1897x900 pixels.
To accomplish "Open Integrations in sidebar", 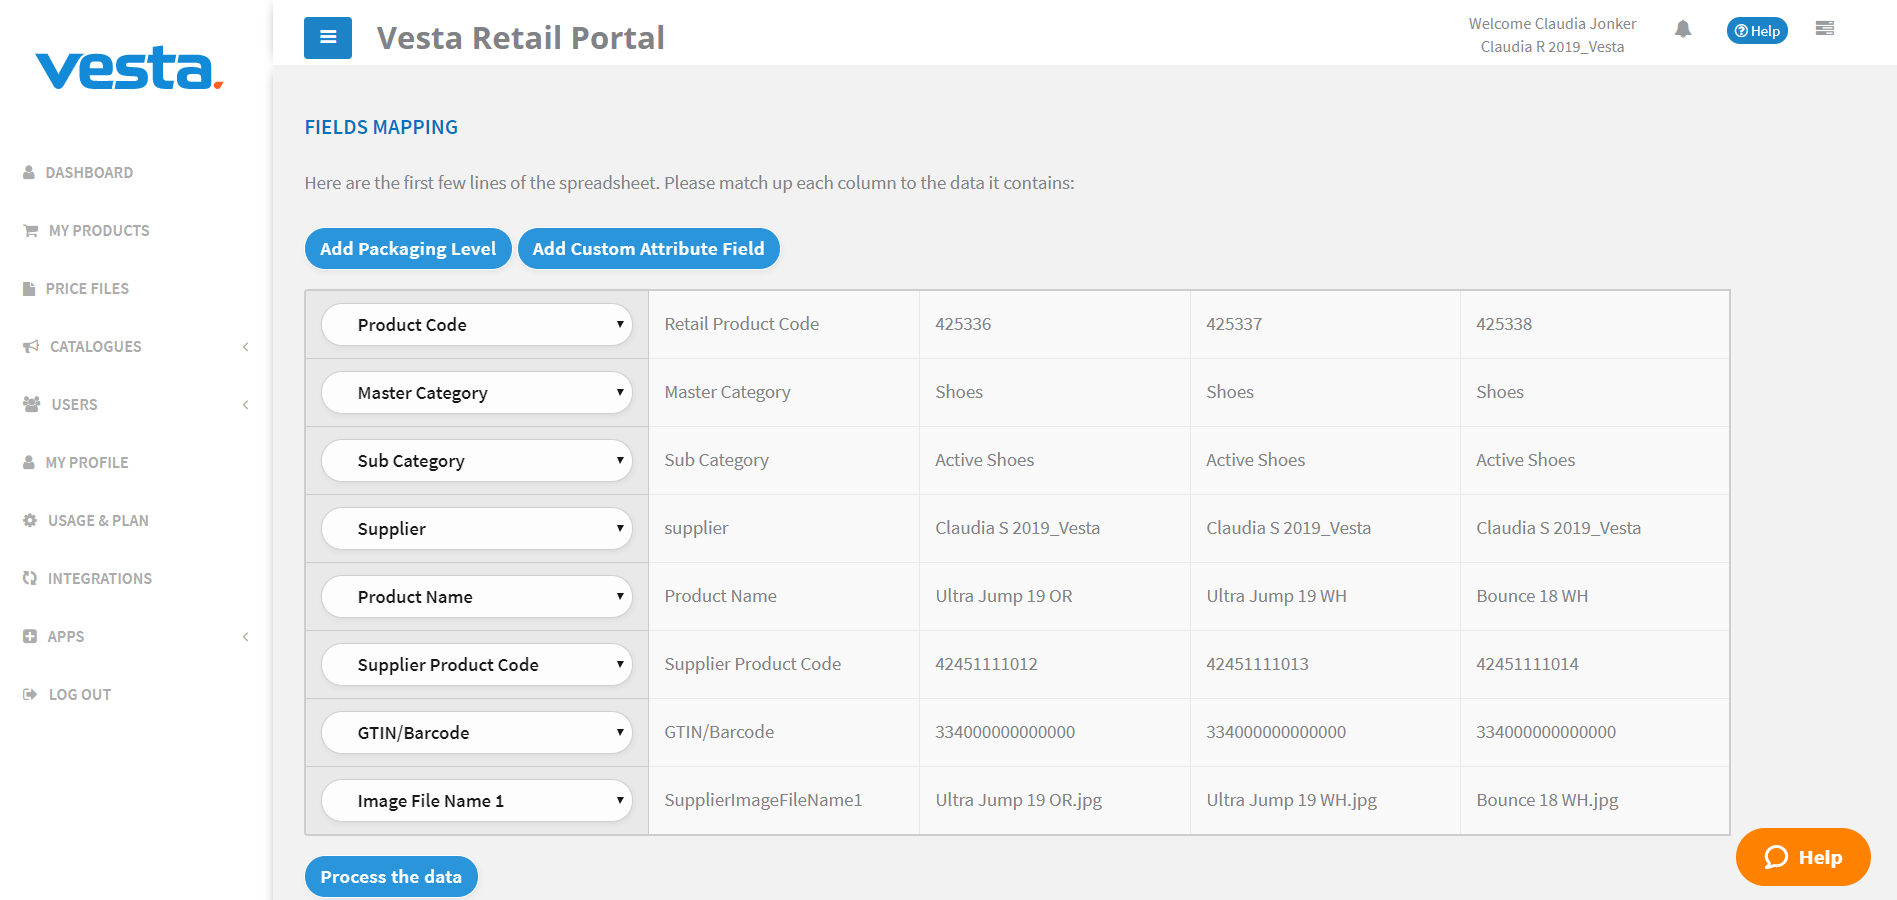I will 100,578.
